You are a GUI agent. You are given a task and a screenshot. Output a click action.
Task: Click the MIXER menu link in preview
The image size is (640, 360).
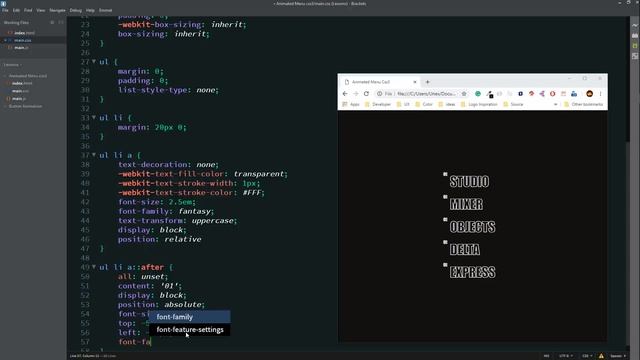pyautogui.click(x=466, y=204)
